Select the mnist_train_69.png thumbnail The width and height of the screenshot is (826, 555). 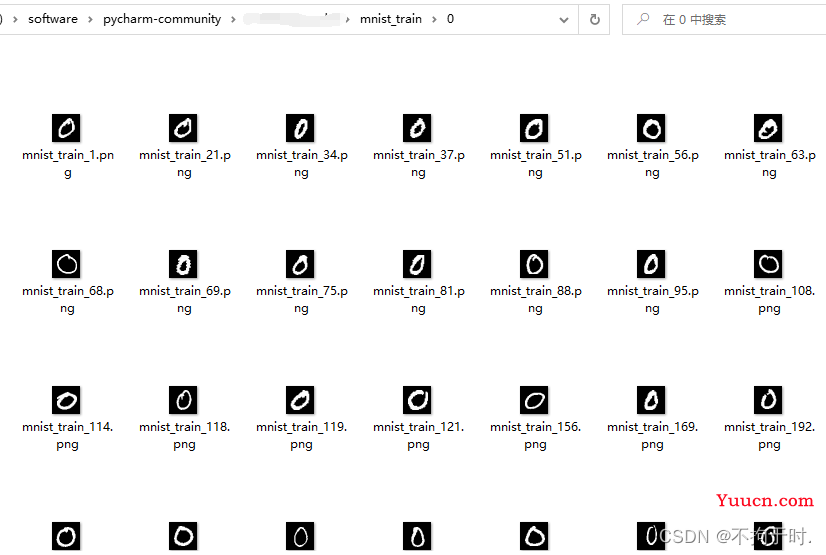pyautogui.click(x=183, y=264)
